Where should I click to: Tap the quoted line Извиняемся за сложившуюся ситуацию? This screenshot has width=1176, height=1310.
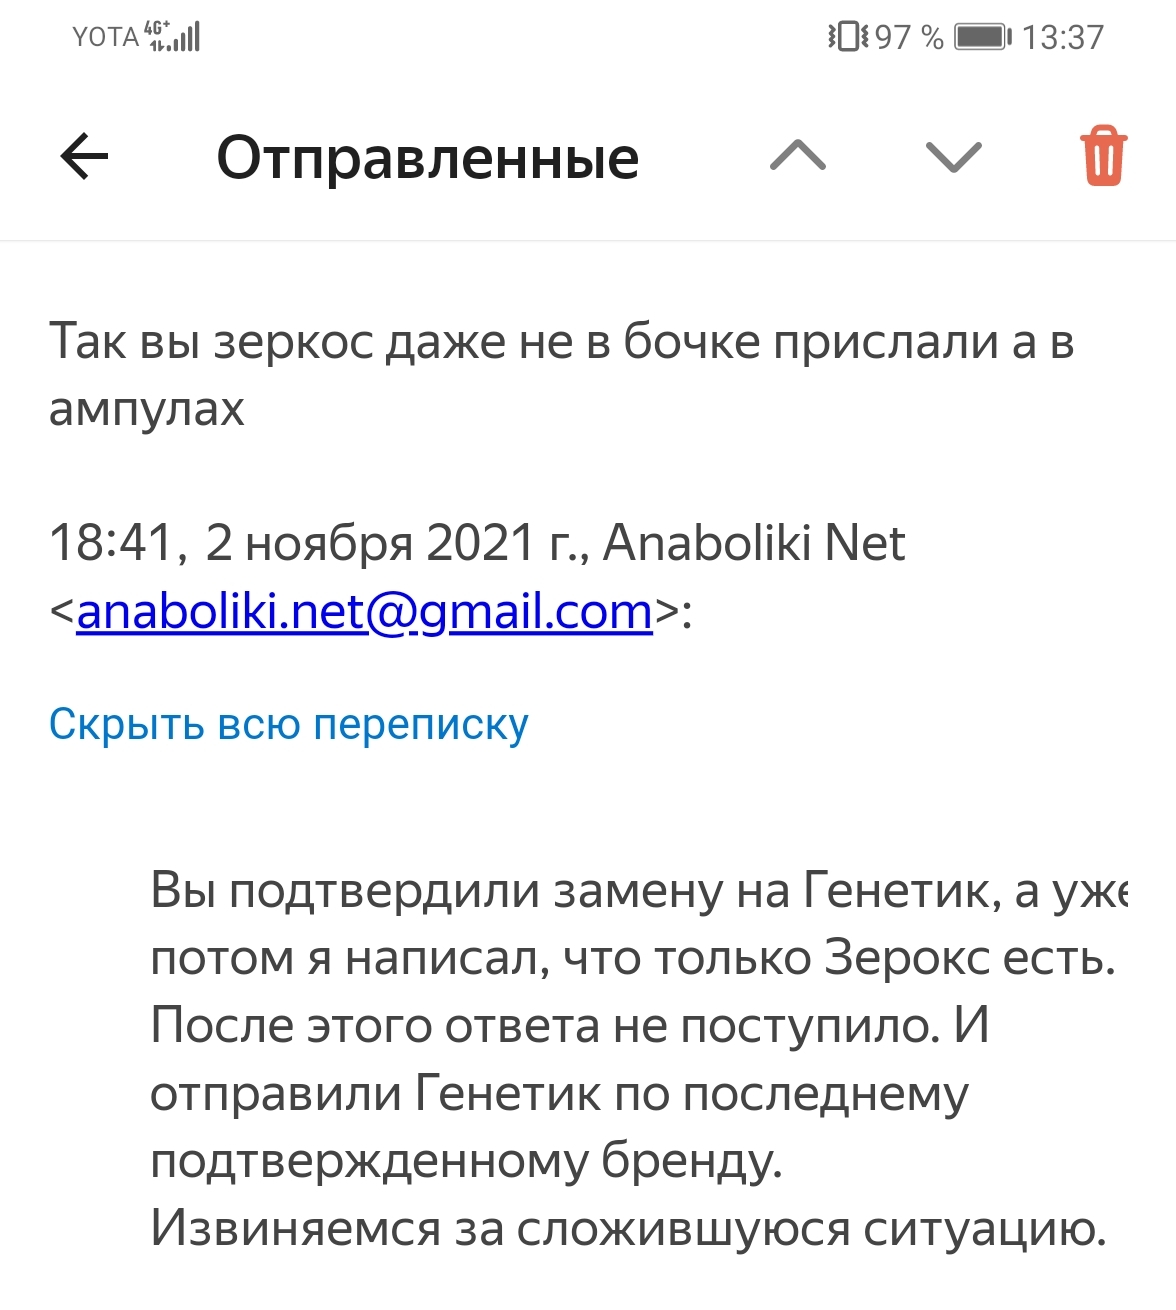coord(628,1229)
